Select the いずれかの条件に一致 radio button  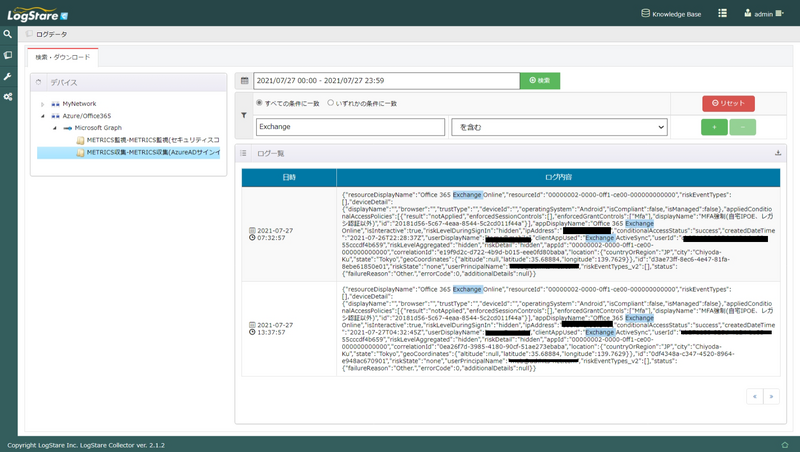click(331, 103)
